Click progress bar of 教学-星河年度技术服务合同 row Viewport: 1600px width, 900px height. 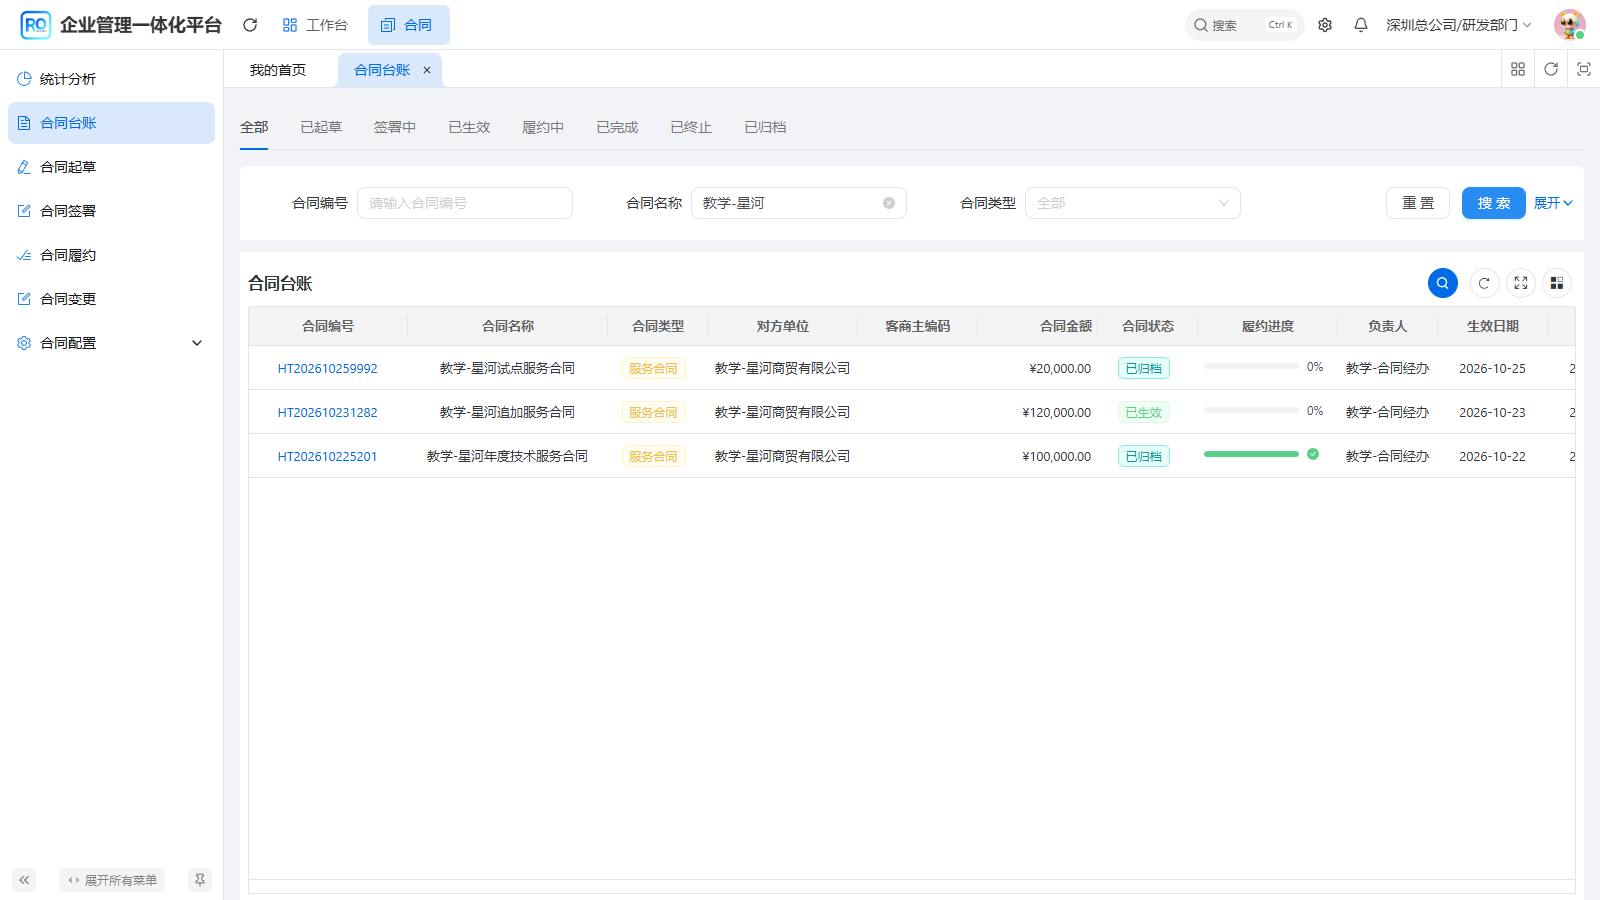tap(1251, 454)
